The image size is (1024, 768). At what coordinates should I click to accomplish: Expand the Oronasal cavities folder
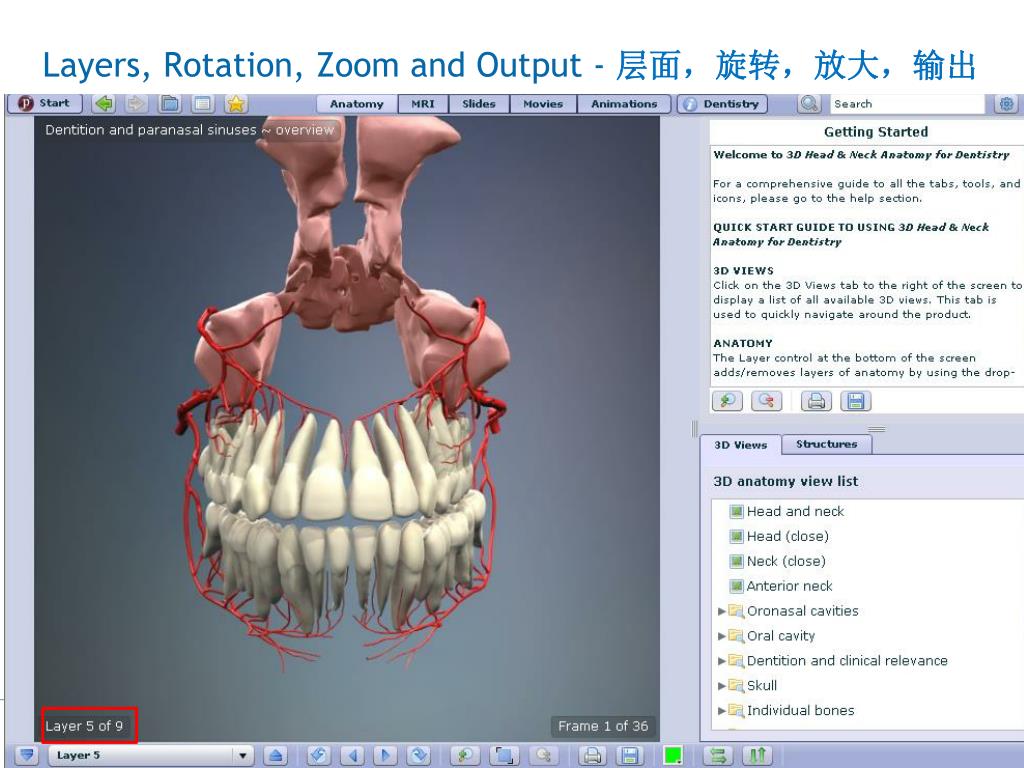[x=722, y=611]
